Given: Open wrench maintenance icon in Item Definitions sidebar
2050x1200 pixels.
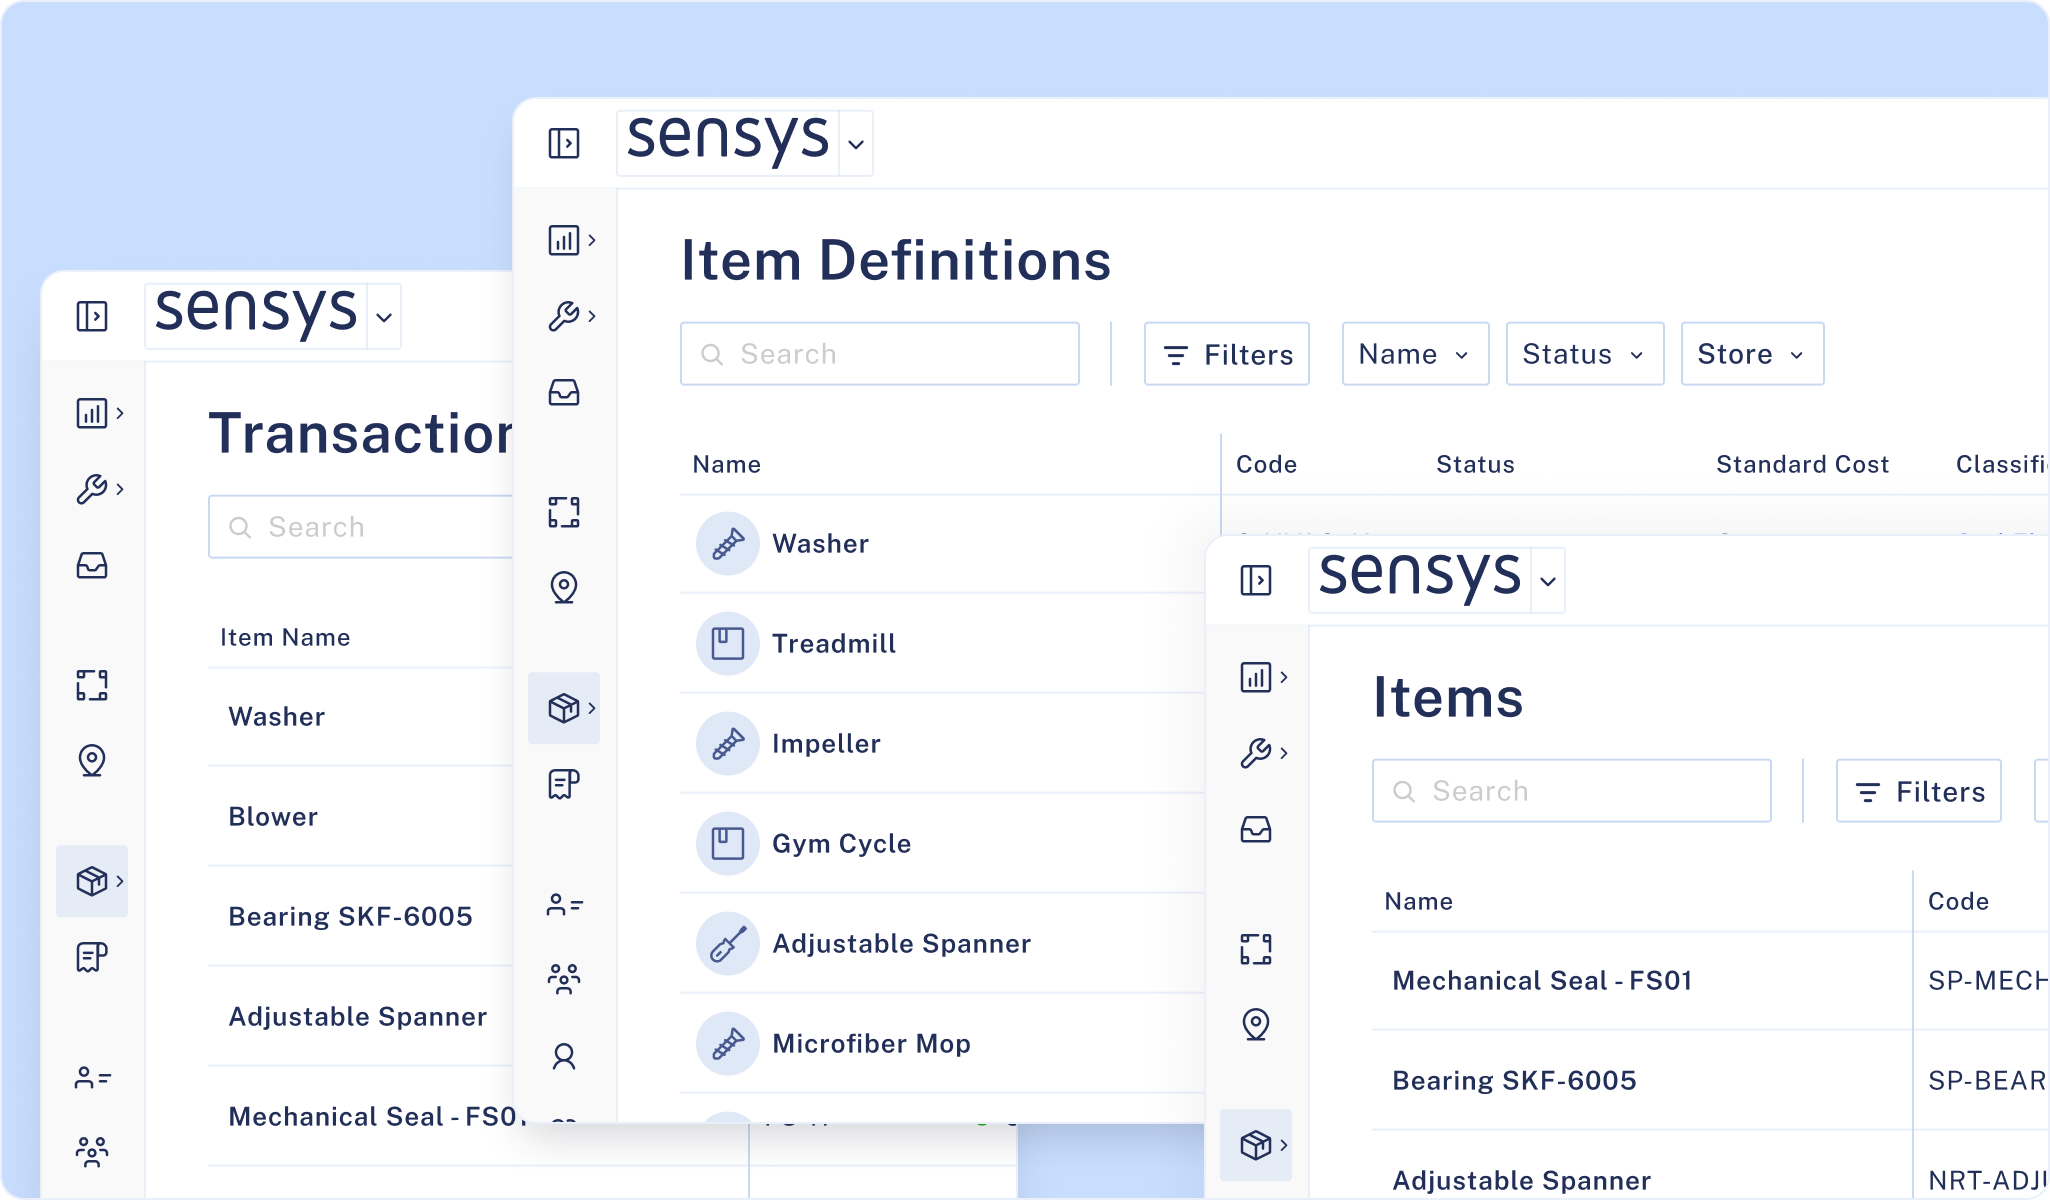Looking at the screenshot, I should coord(564,316).
